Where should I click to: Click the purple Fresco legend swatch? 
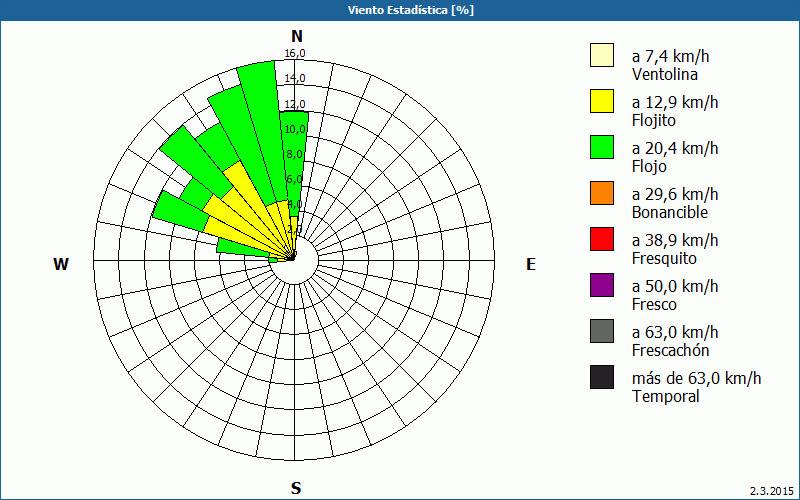602,285
